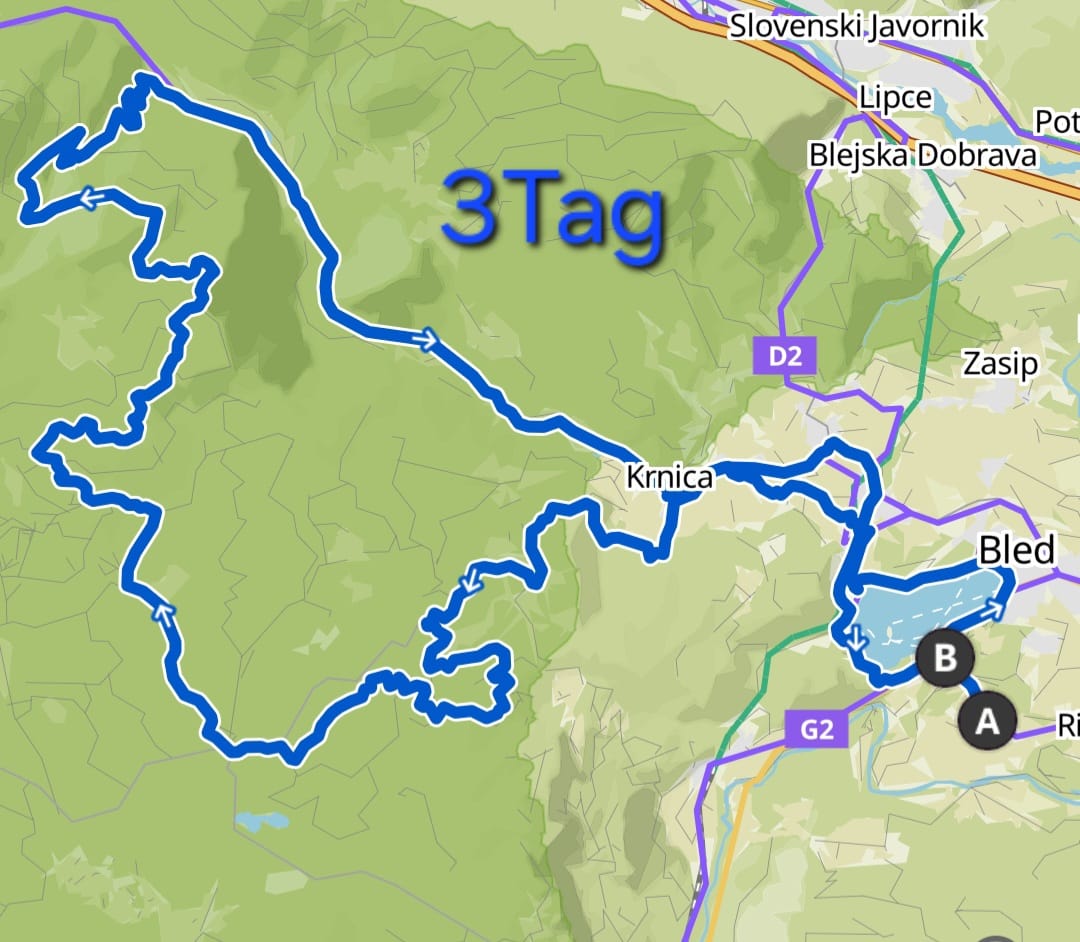Click the Slovenski Javornik label
Screen dimensions: 1080x942
point(857,26)
